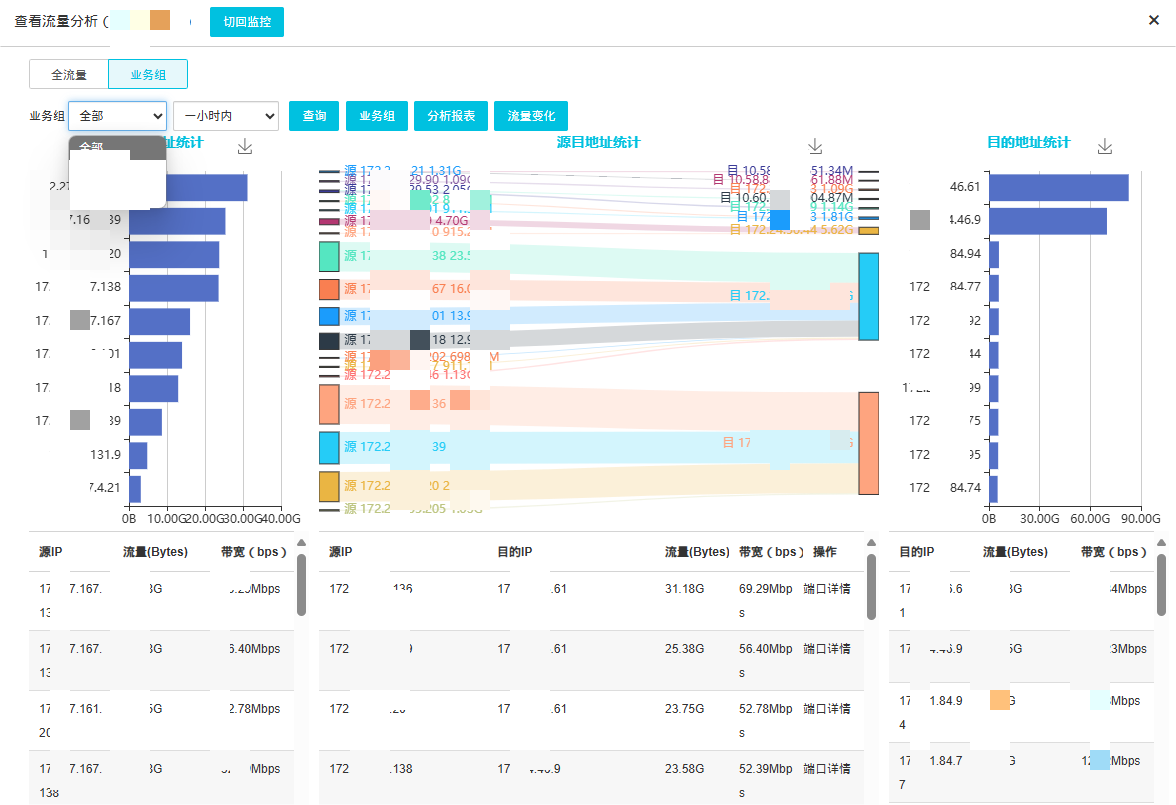The height and width of the screenshot is (805, 1176).
Task: Click the 7.138 bar in source statistics chart
Action: pyautogui.click(x=174, y=288)
